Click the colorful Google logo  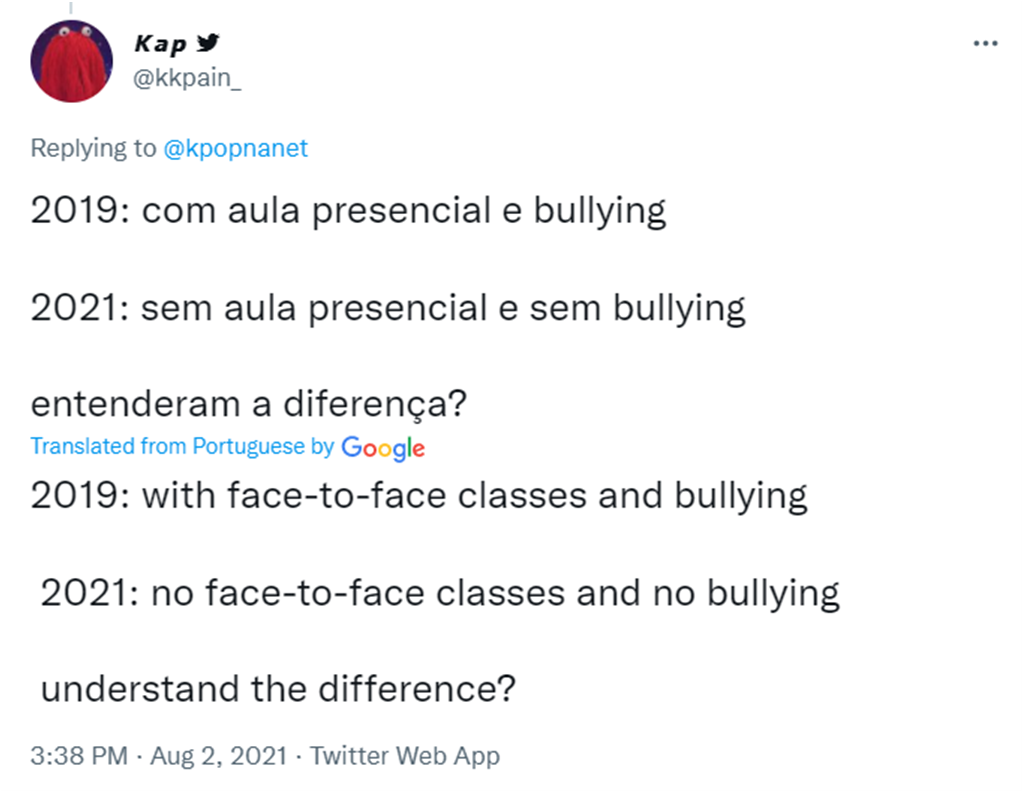[383, 448]
